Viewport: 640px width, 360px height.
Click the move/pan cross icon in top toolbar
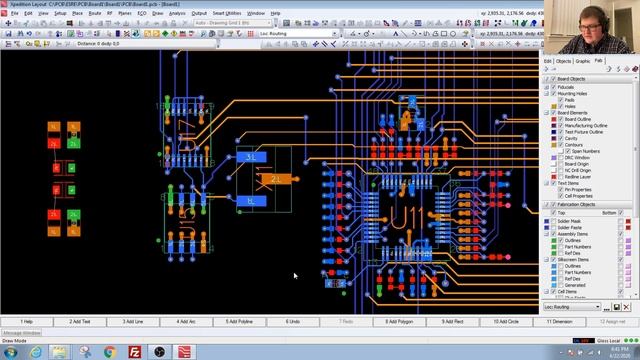pos(8,23)
